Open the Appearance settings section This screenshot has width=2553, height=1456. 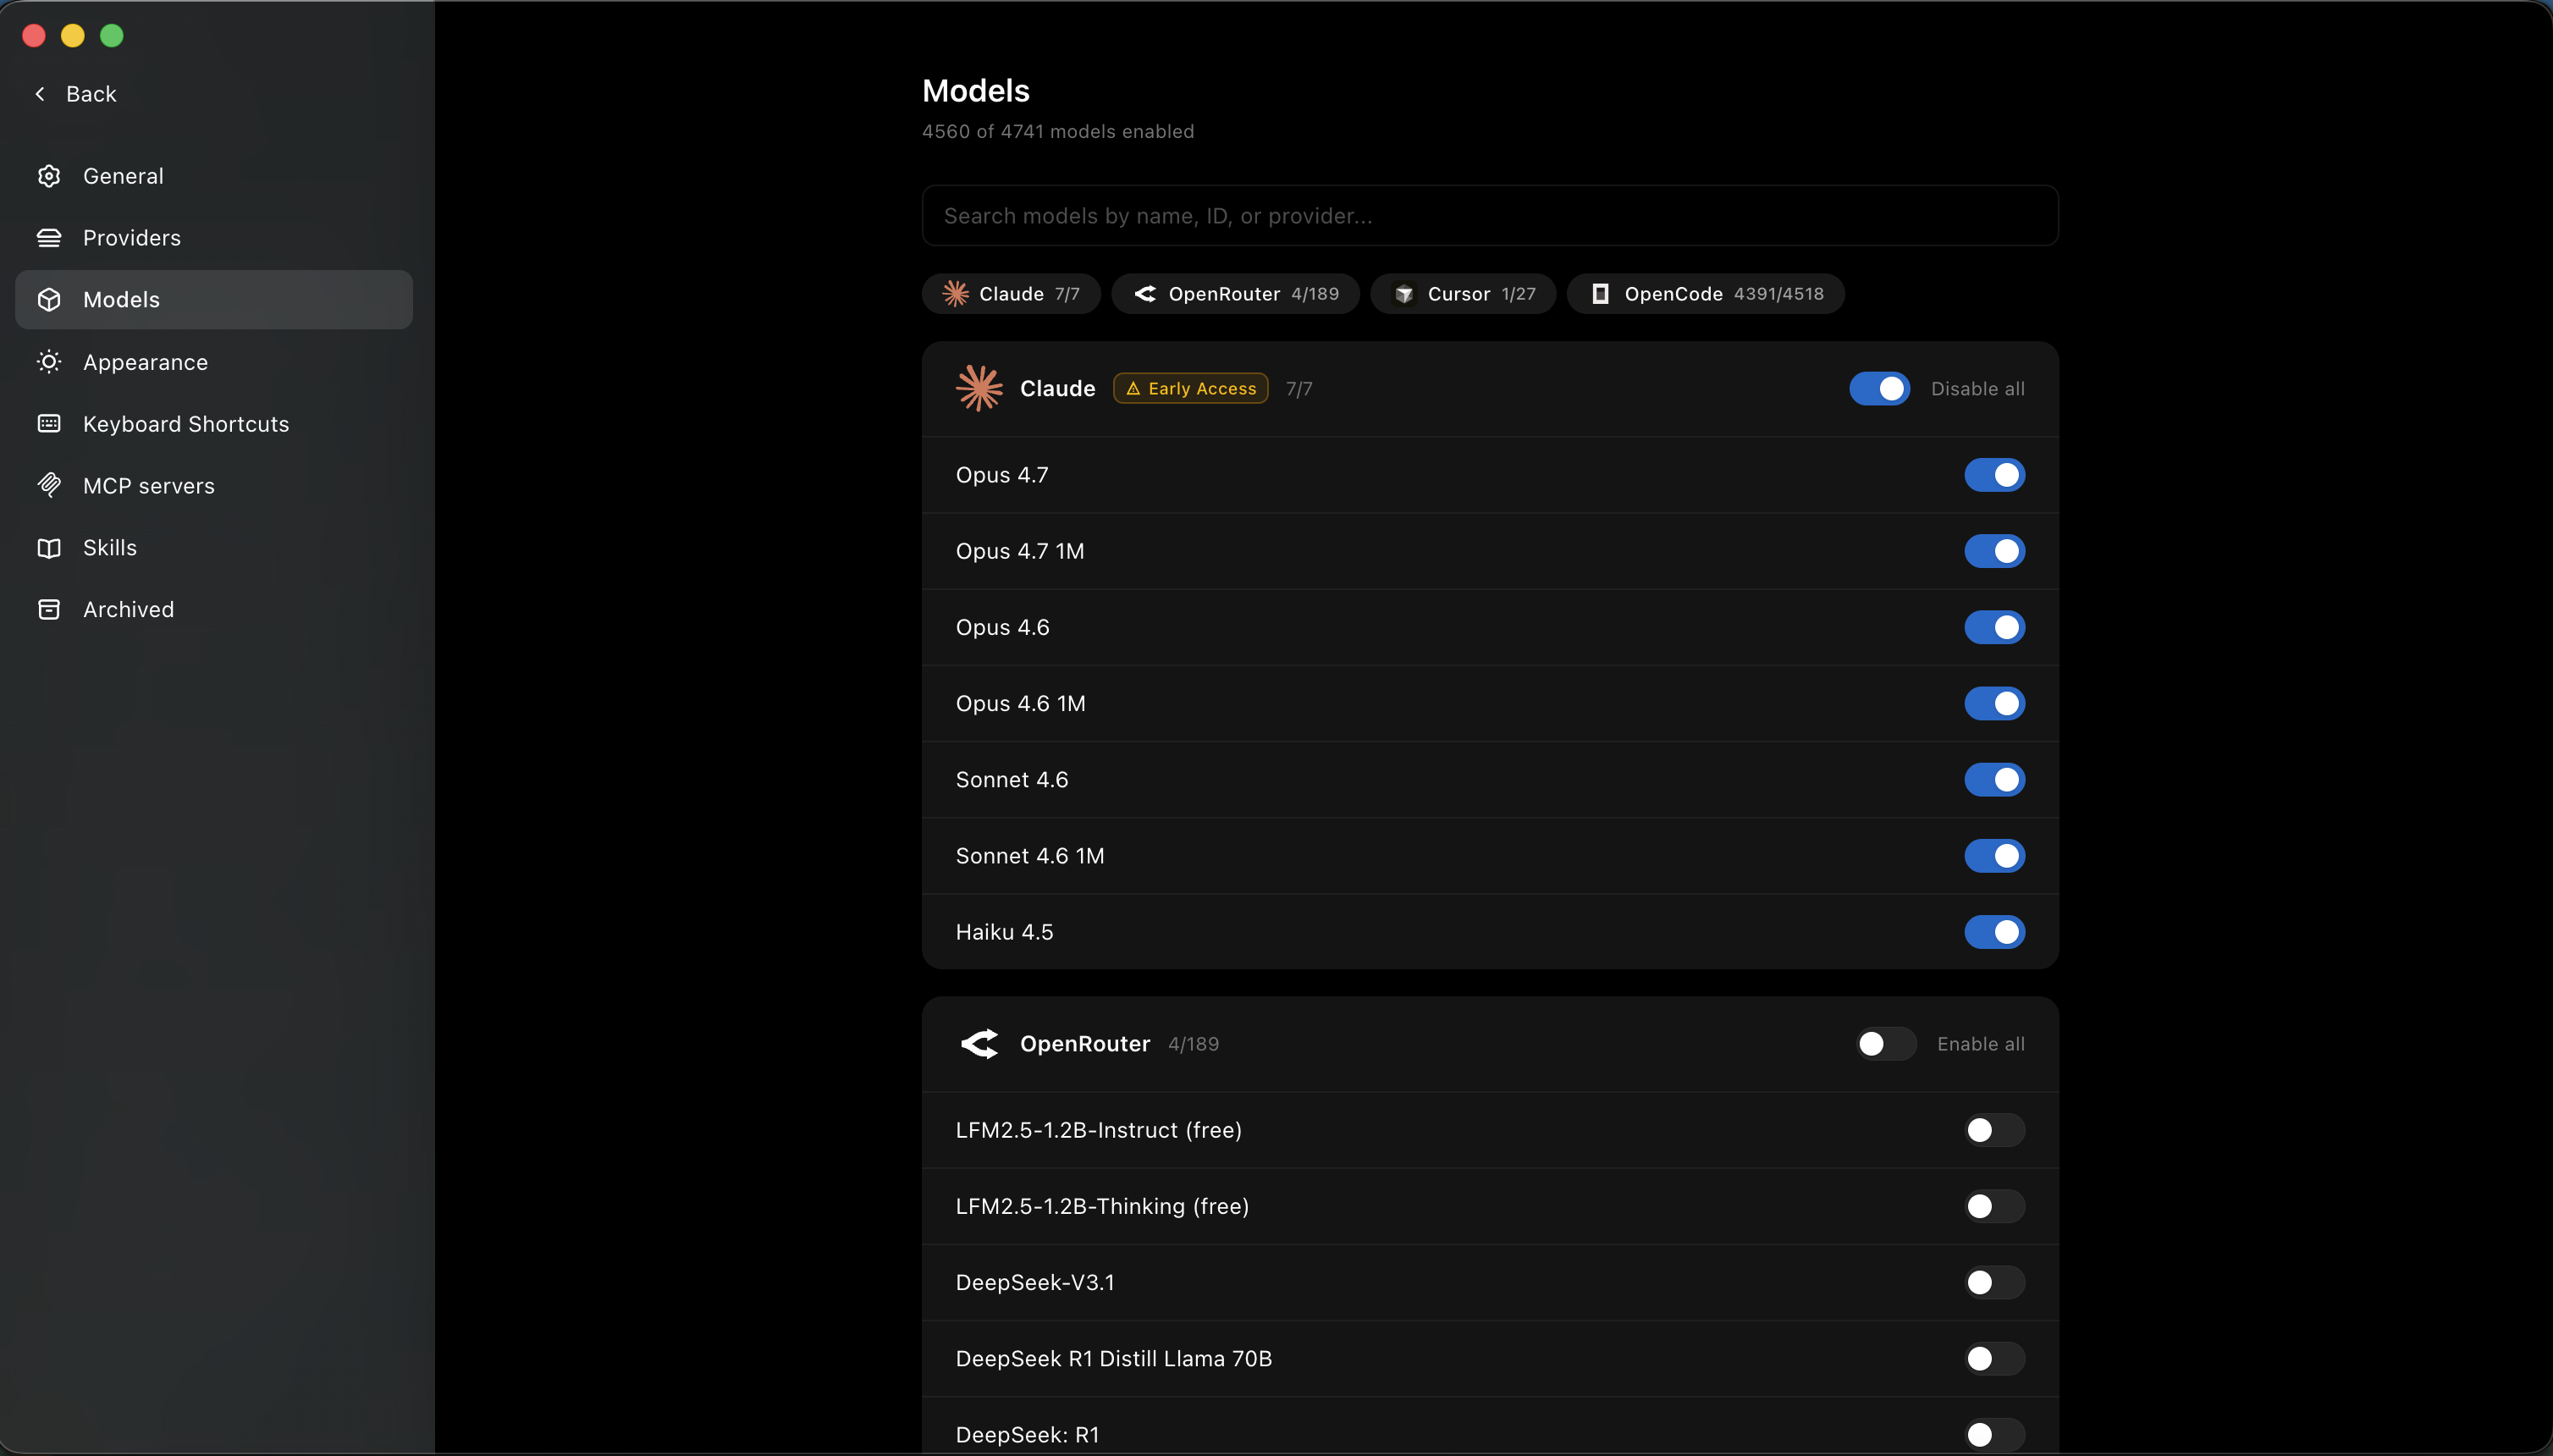[214, 362]
